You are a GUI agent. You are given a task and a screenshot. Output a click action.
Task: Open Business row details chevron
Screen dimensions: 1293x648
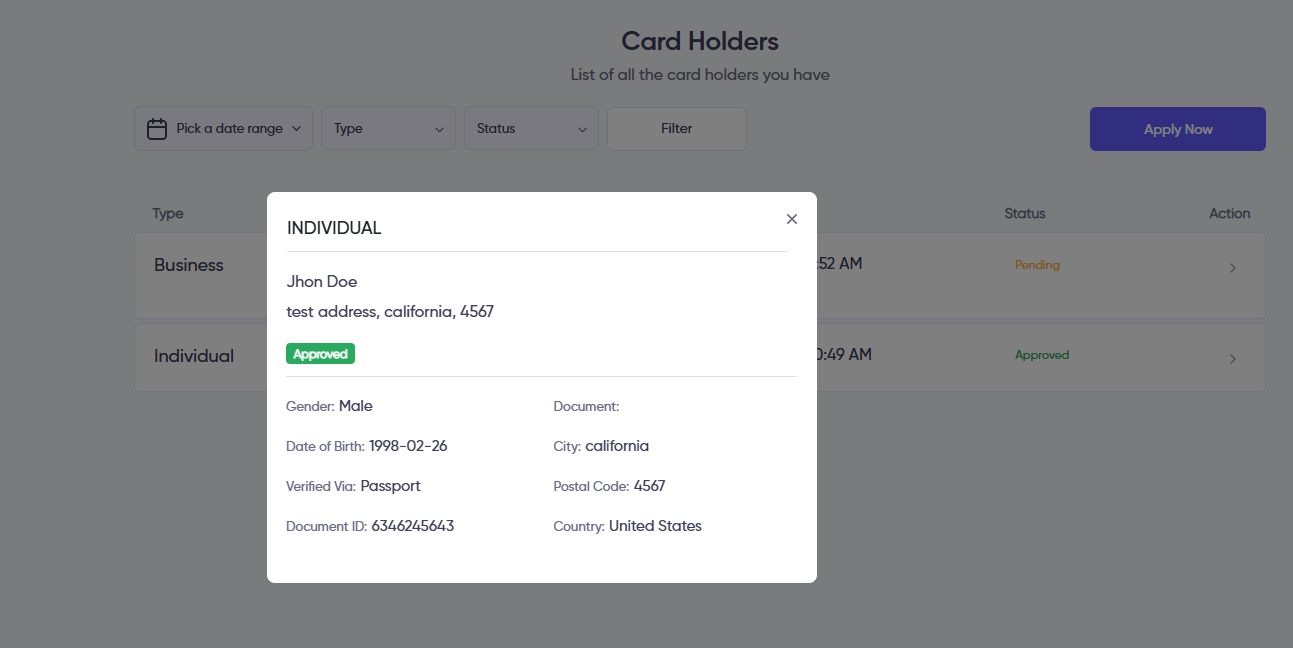(1232, 268)
